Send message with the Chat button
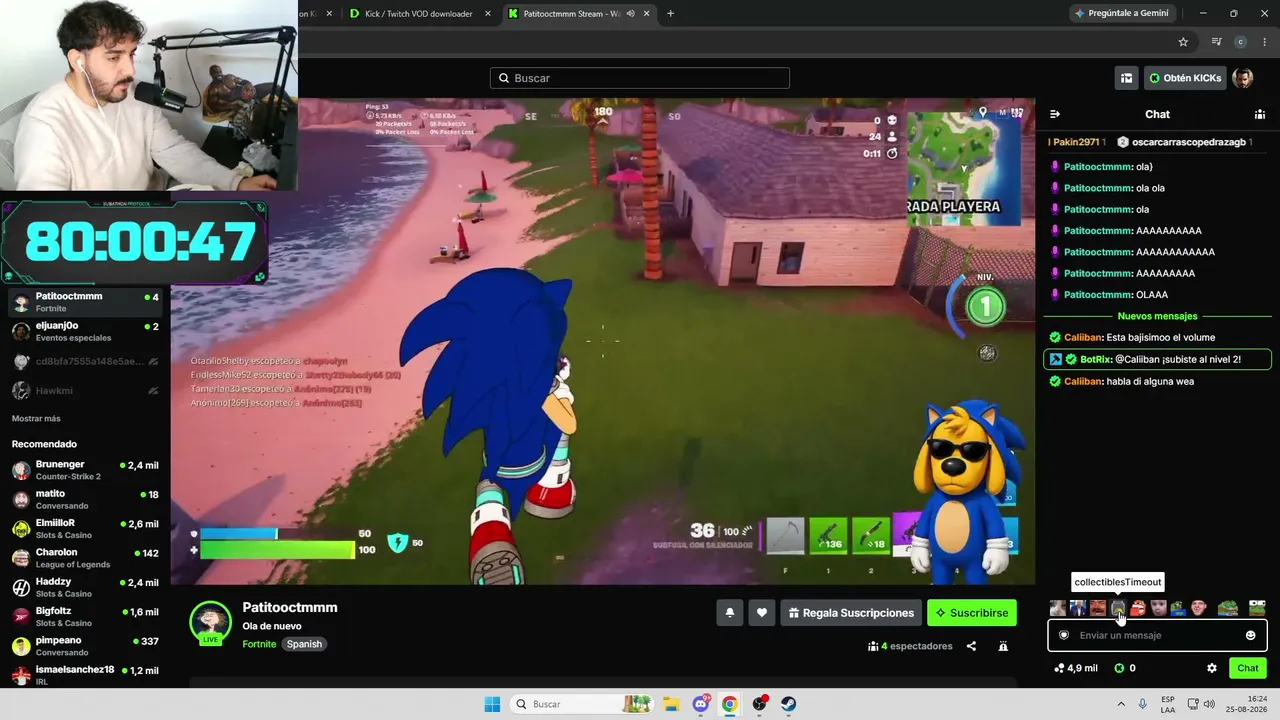The height and width of the screenshot is (720, 1280). tap(1248, 668)
